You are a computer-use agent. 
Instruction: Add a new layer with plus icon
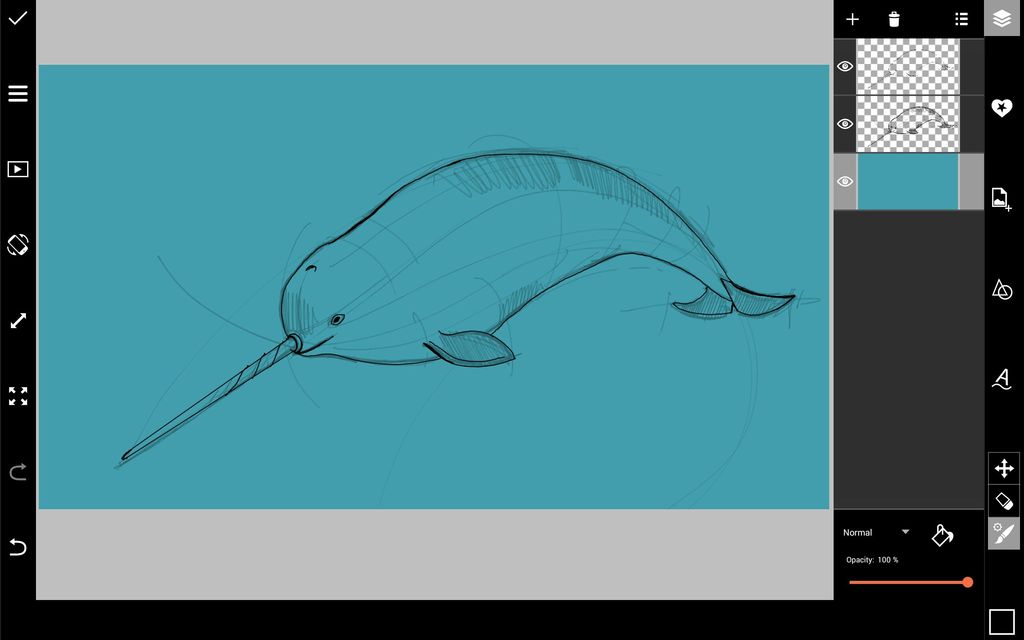pyautogui.click(x=852, y=19)
